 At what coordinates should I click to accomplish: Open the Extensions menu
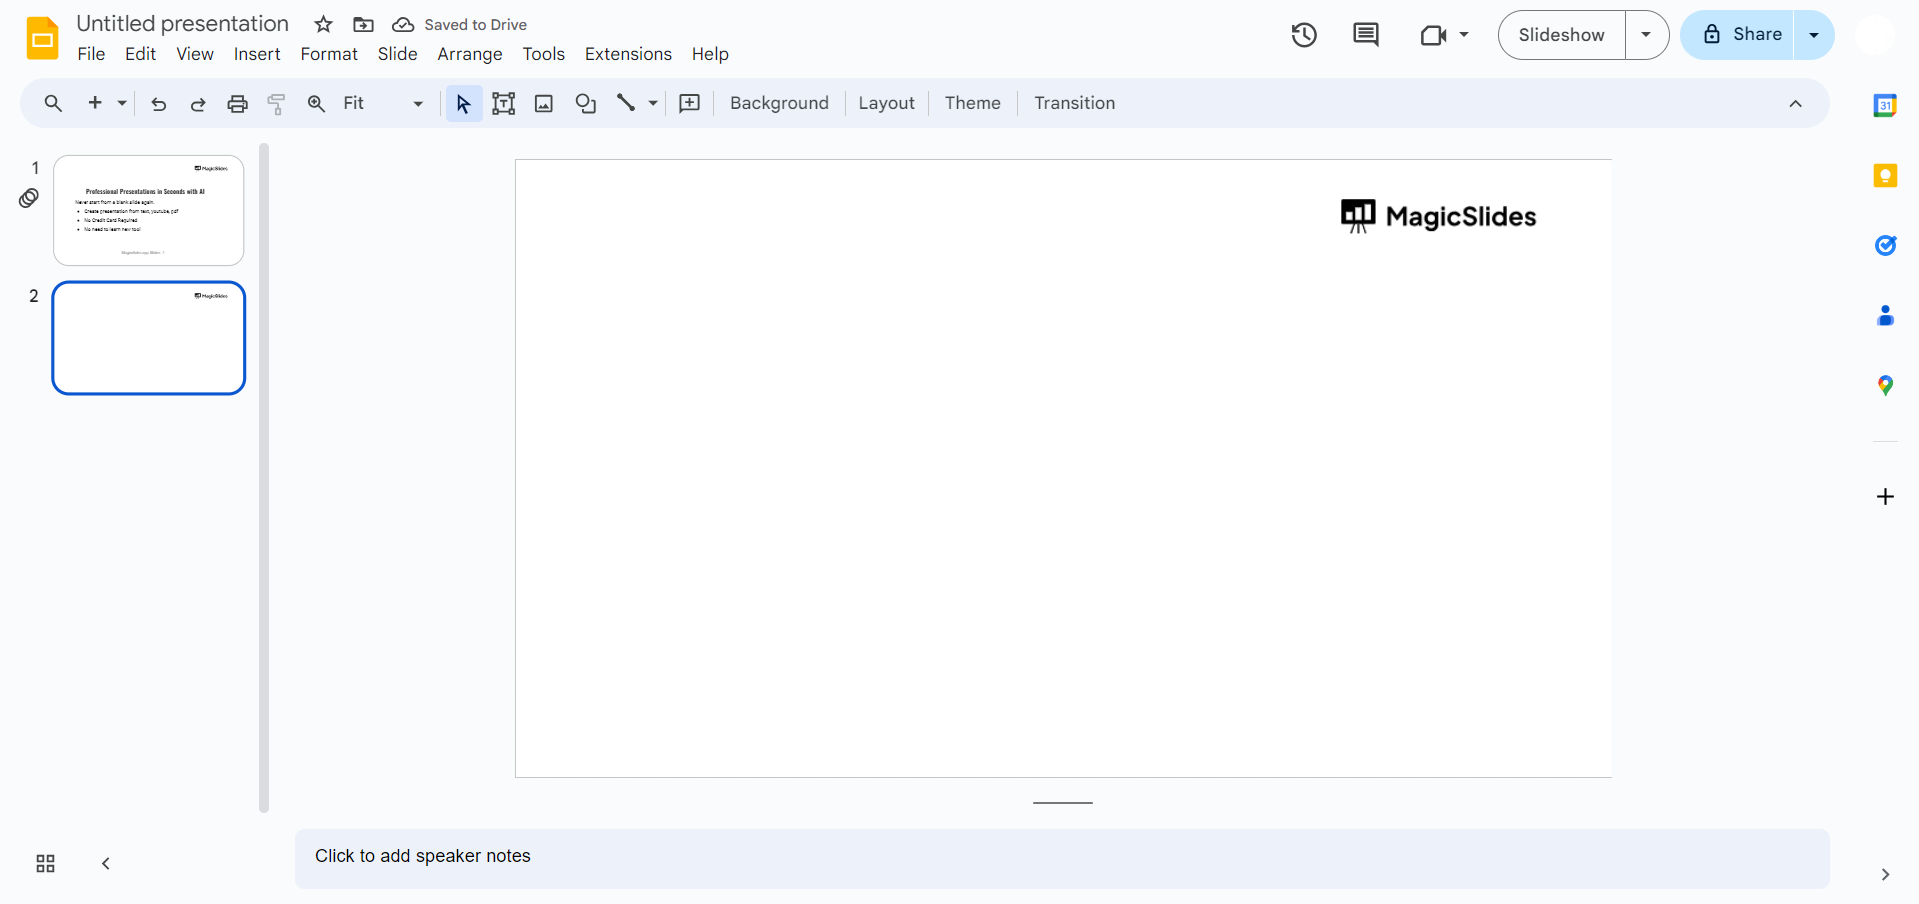pos(628,54)
